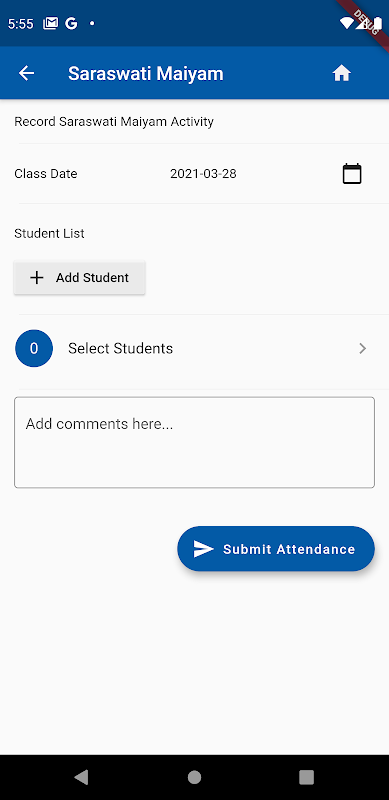Tap the Wi-Fi status icon
Screen dimensions: 389x800
pos(347,23)
